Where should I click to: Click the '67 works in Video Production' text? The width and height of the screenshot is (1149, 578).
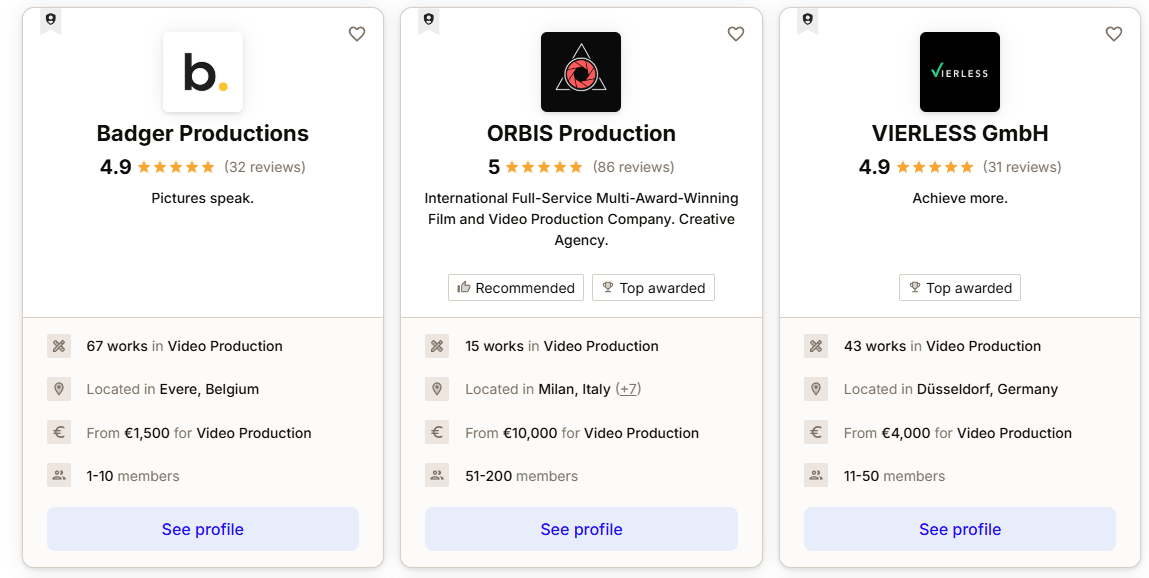coord(185,346)
